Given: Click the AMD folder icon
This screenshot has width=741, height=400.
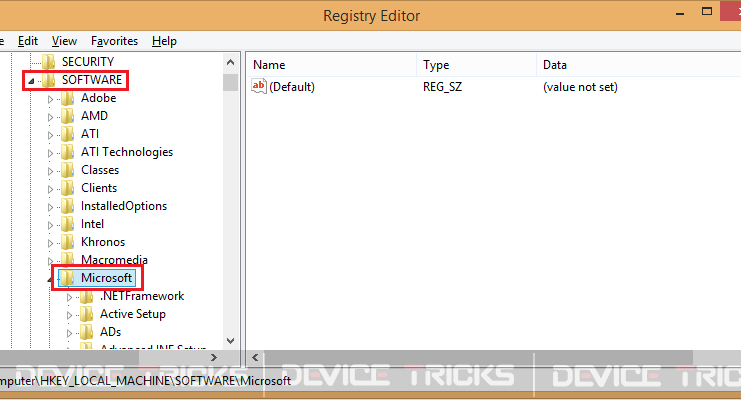Looking at the screenshot, I should point(68,116).
